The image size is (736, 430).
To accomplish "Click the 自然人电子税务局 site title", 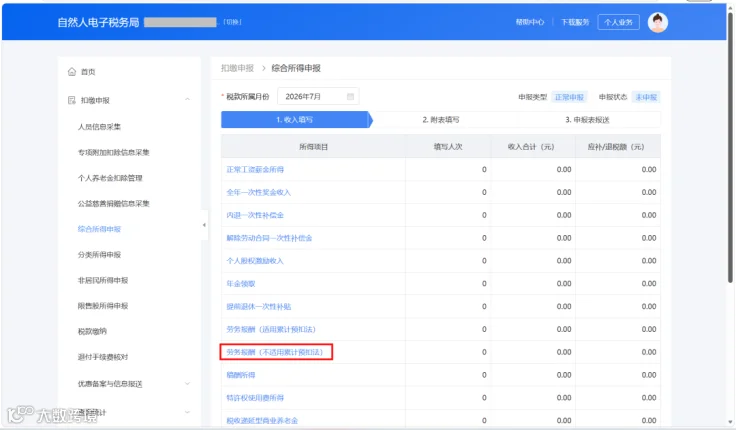I will pos(99,23).
